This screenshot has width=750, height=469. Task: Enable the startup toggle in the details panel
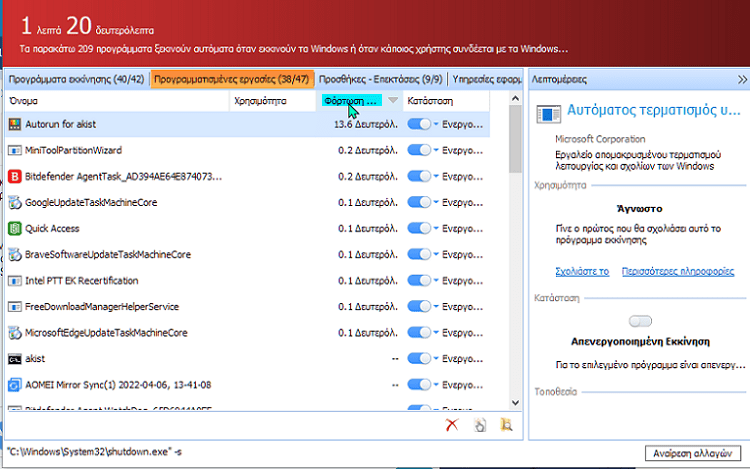click(640, 321)
